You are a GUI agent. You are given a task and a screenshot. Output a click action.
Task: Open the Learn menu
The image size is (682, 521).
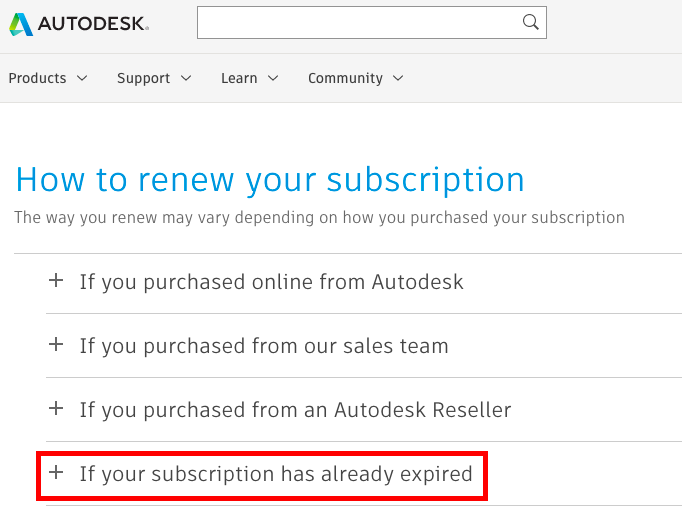point(239,78)
